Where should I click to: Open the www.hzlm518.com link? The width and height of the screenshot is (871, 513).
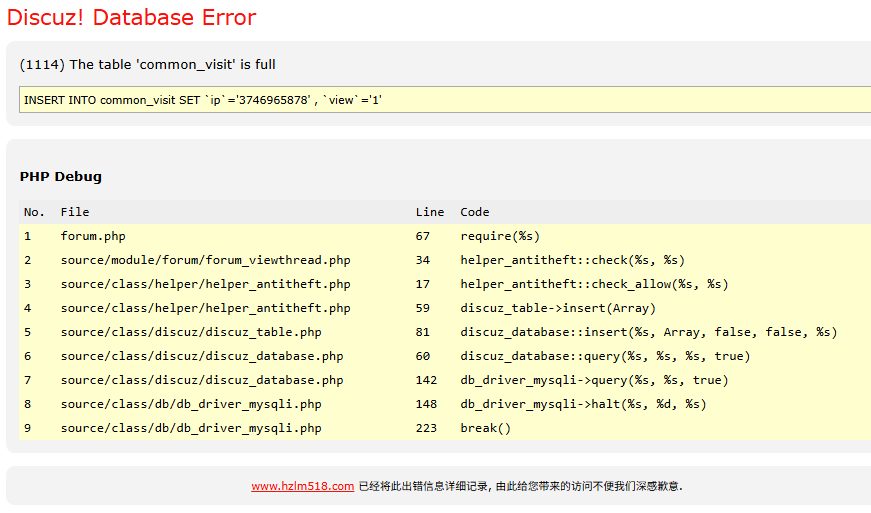click(x=302, y=486)
